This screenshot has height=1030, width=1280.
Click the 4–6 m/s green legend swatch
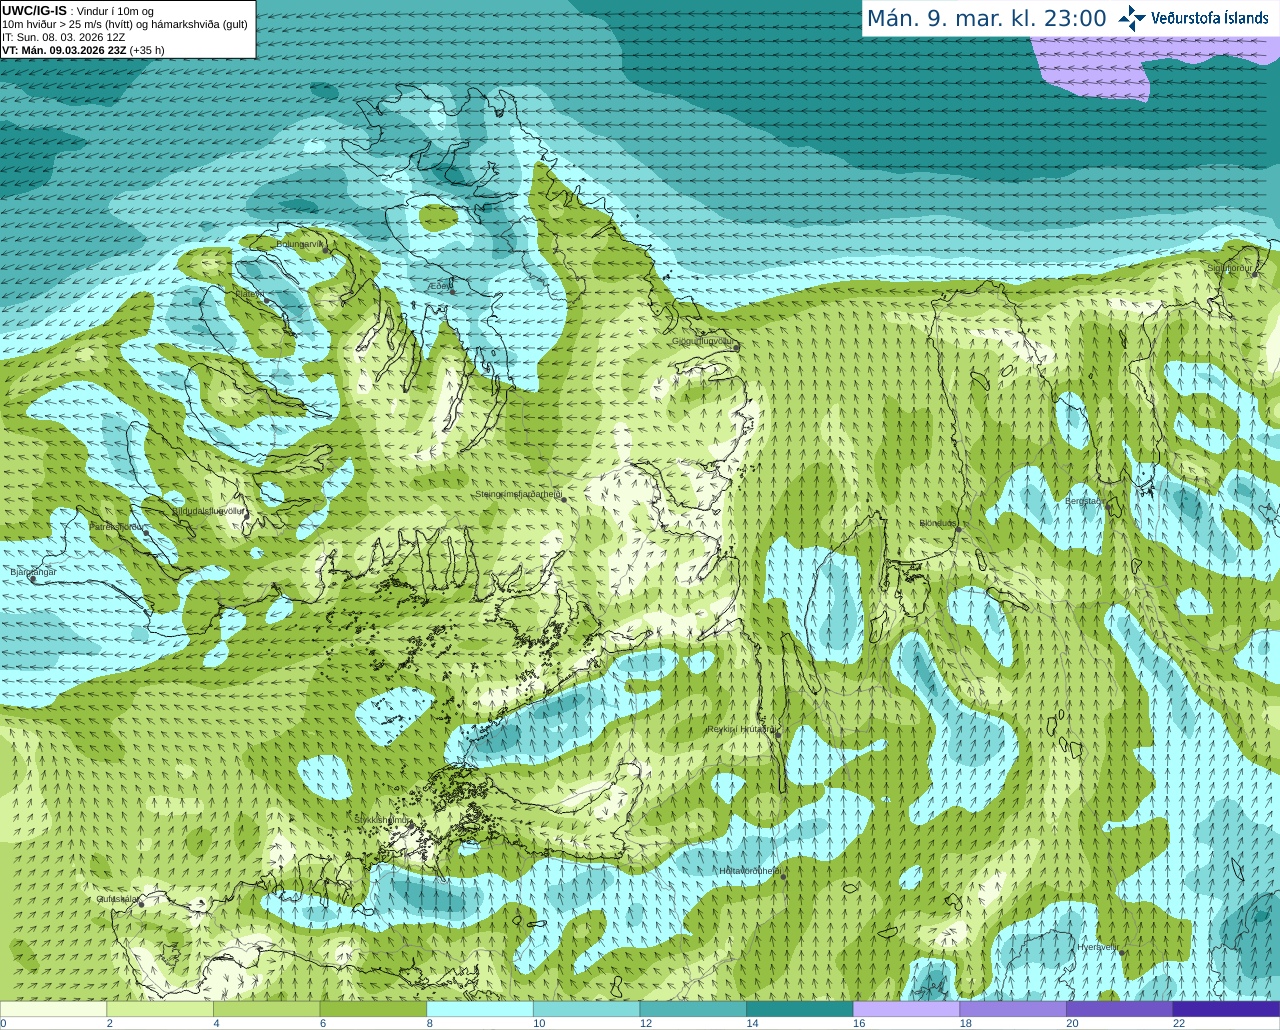coord(267,1009)
